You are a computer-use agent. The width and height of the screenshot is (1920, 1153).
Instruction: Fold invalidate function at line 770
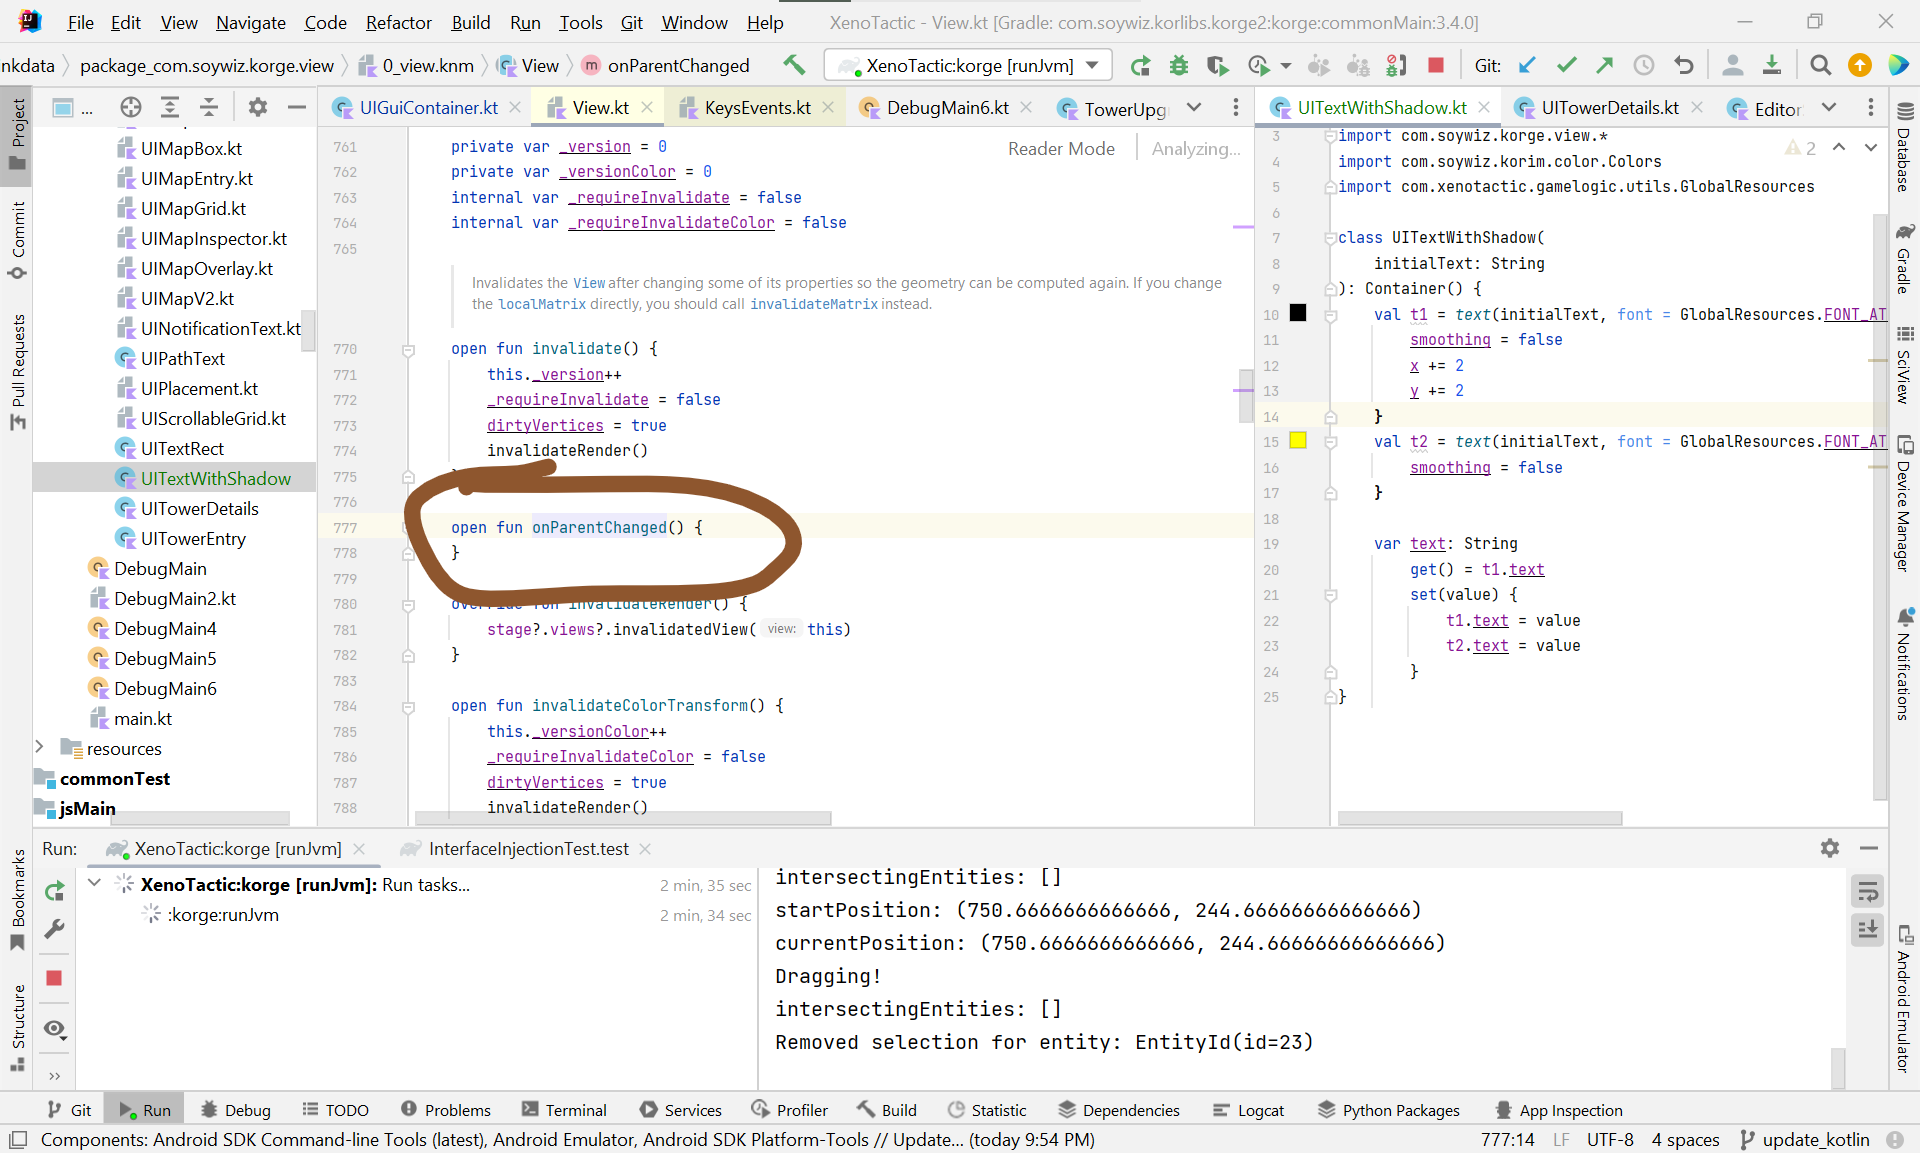click(x=408, y=350)
